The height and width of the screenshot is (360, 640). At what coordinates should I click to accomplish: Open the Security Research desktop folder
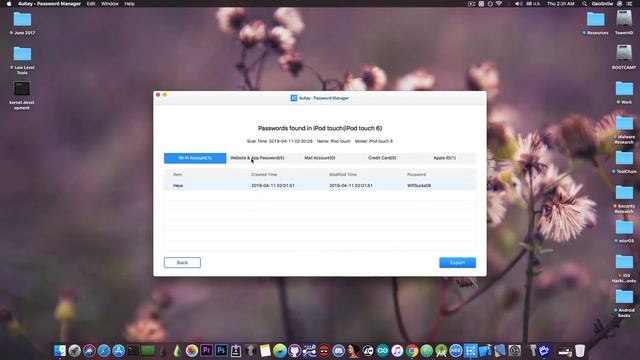point(624,193)
